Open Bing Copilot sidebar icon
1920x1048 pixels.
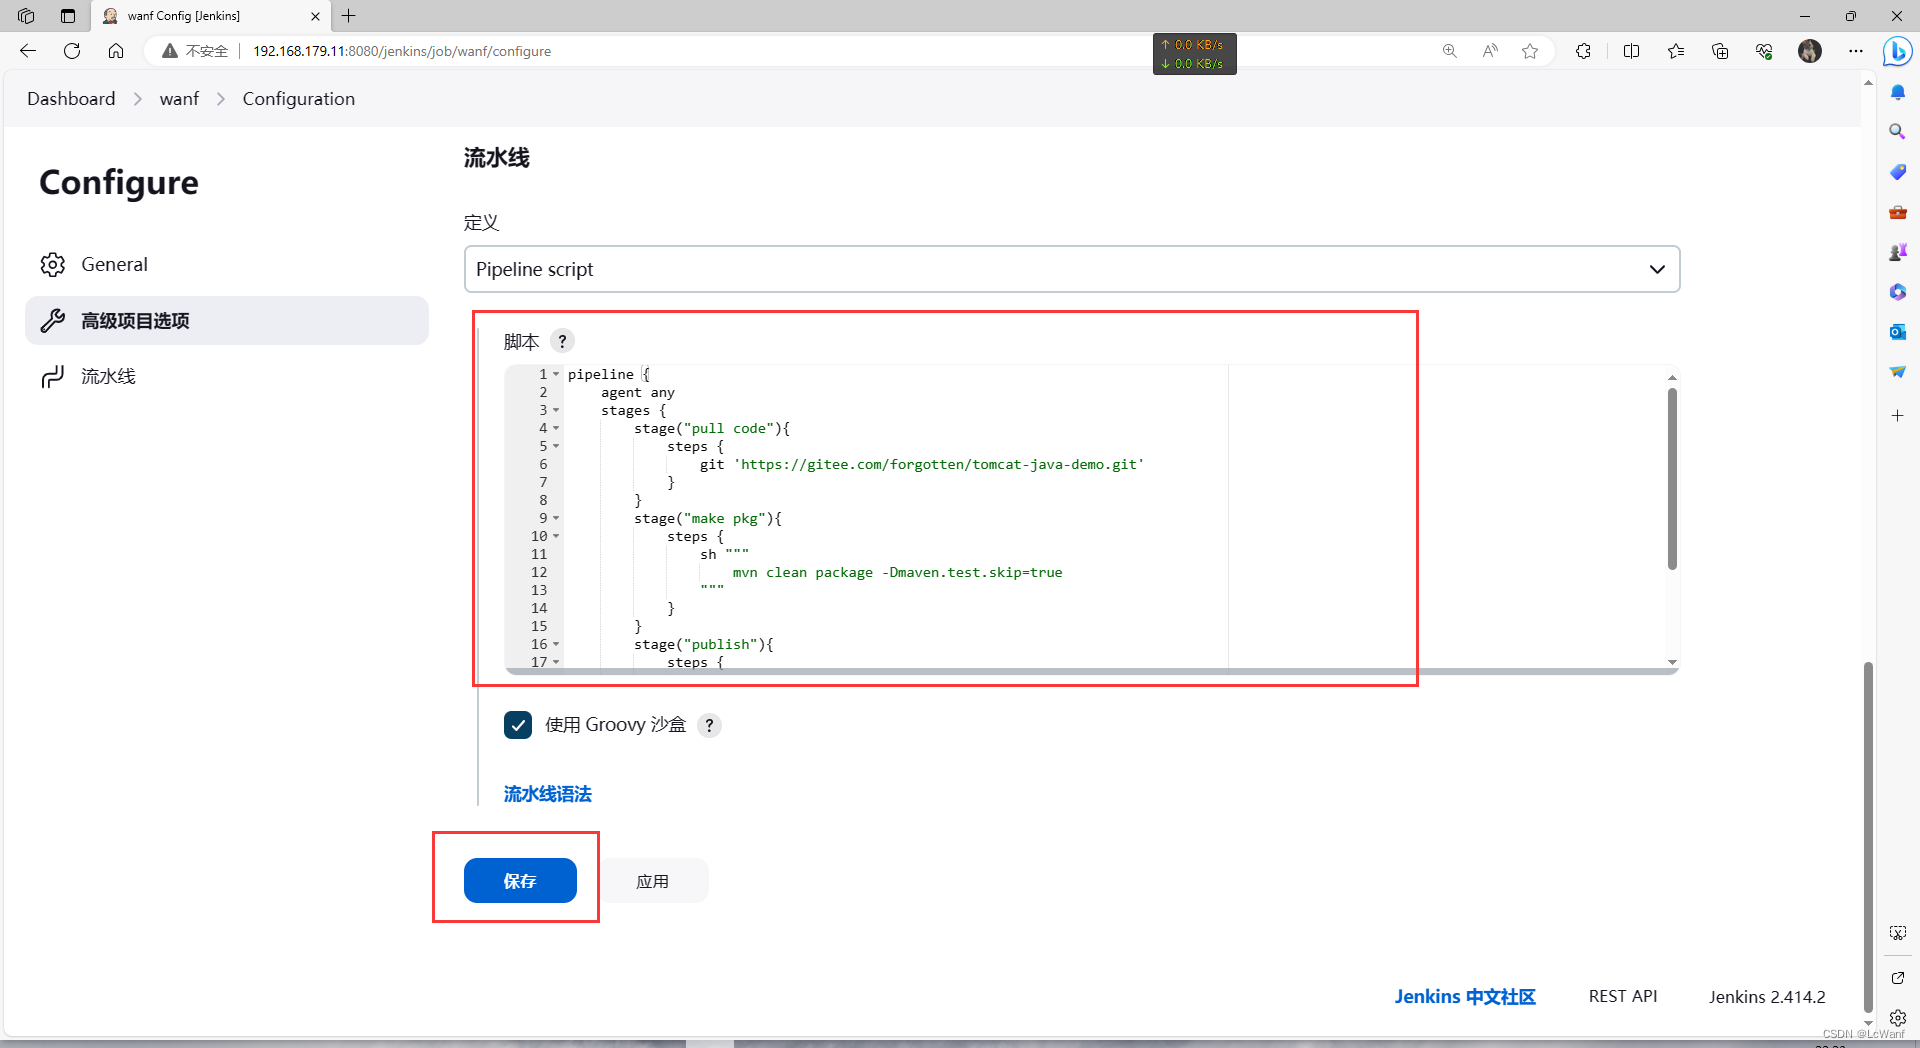pos(1897,51)
